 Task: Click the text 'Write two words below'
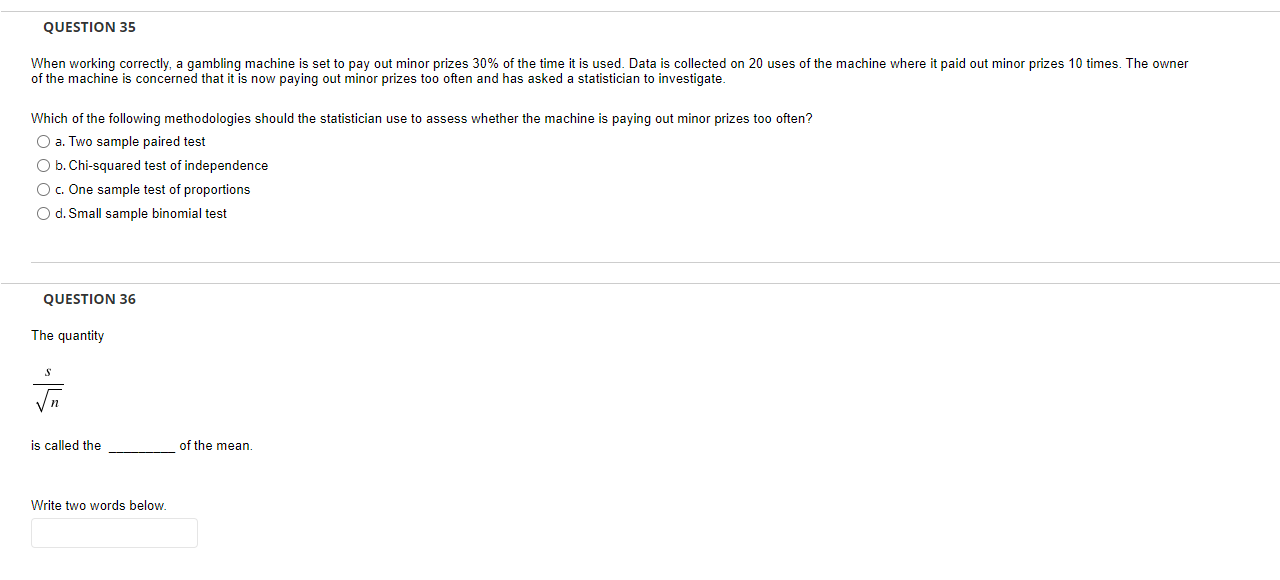(97, 505)
